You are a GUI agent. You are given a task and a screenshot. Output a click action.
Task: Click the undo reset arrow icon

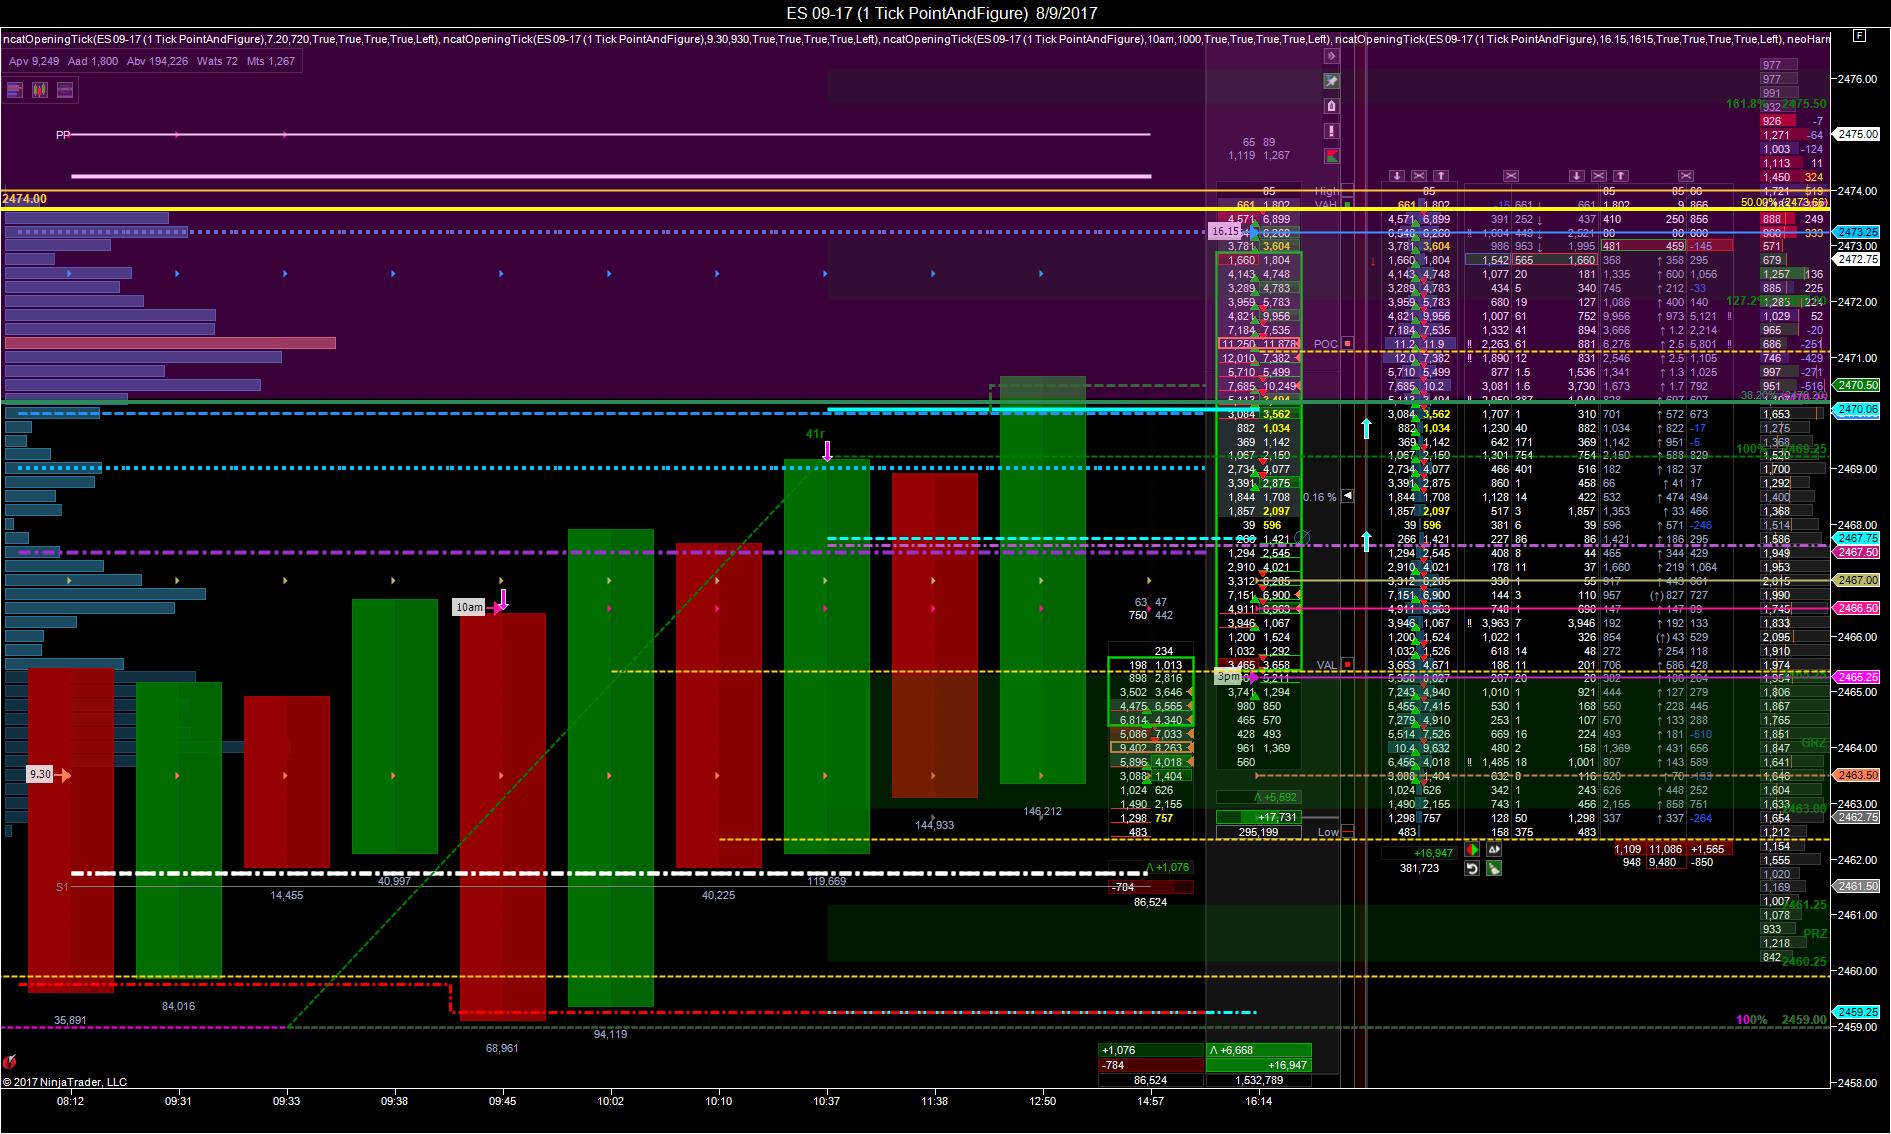1472,869
